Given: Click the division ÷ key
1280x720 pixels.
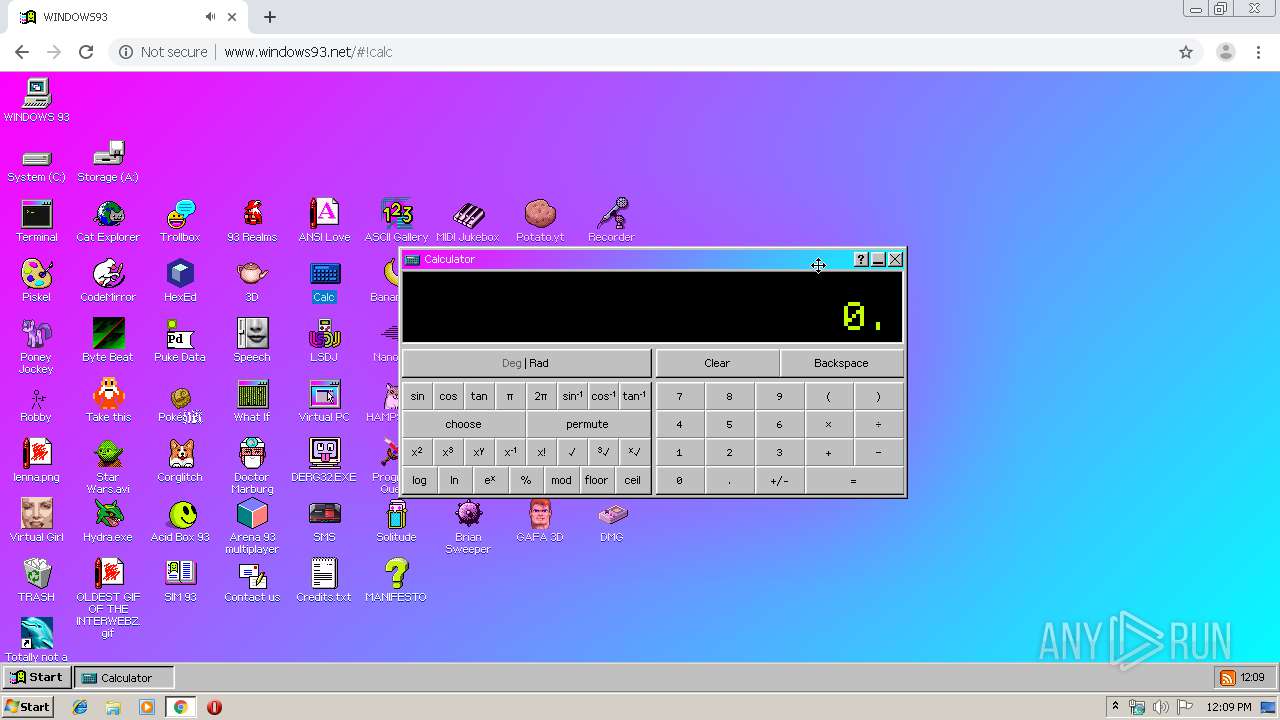Looking at the screenshot, I should 878,424.
